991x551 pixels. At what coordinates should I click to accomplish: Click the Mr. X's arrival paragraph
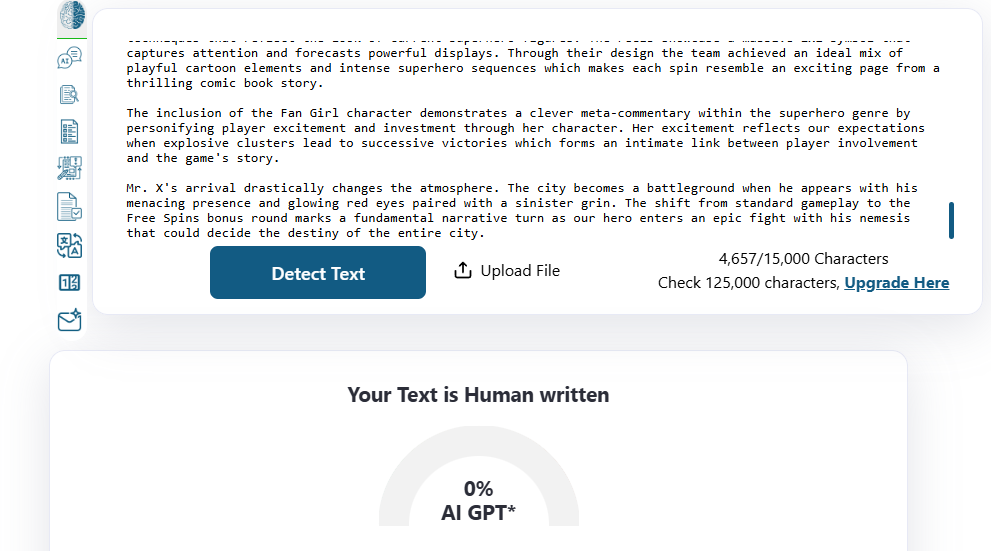tap(521, 210)
